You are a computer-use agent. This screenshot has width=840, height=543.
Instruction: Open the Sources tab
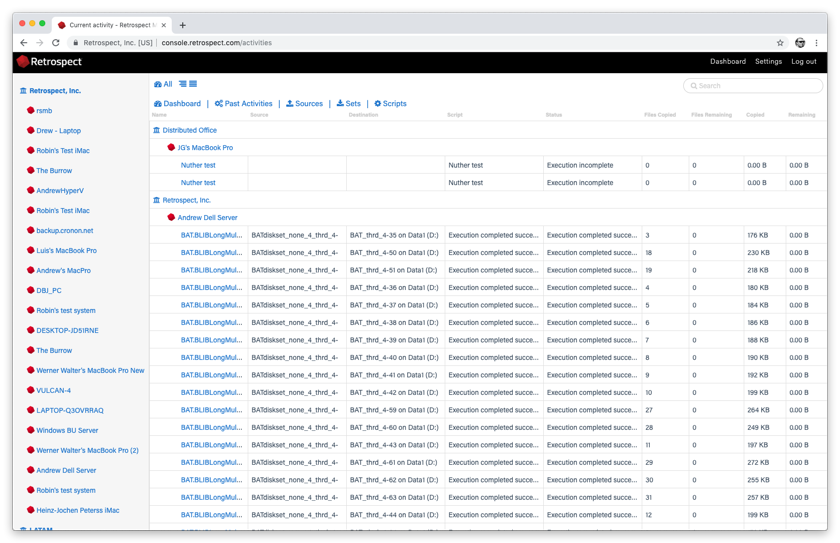point(304,103)
